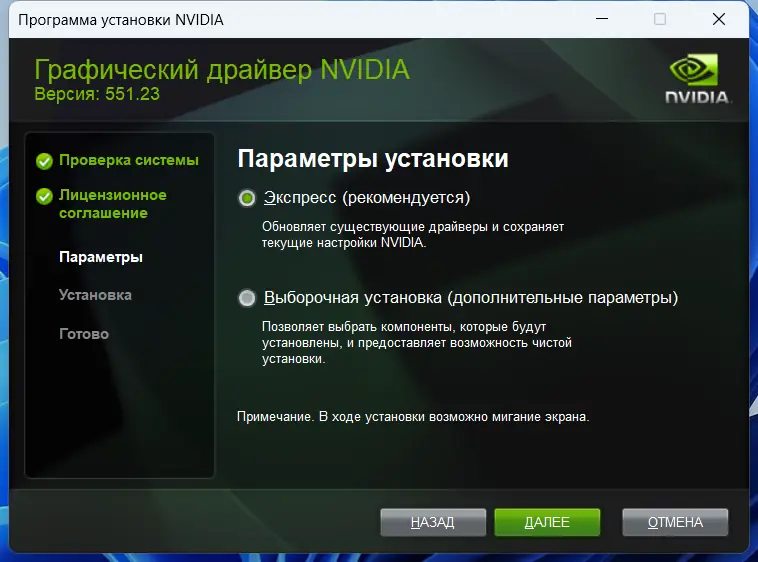The width and height of the screenshot is (758, 562).
Task: Select the Параметры step in sidebar
Action: click(101, 257)
